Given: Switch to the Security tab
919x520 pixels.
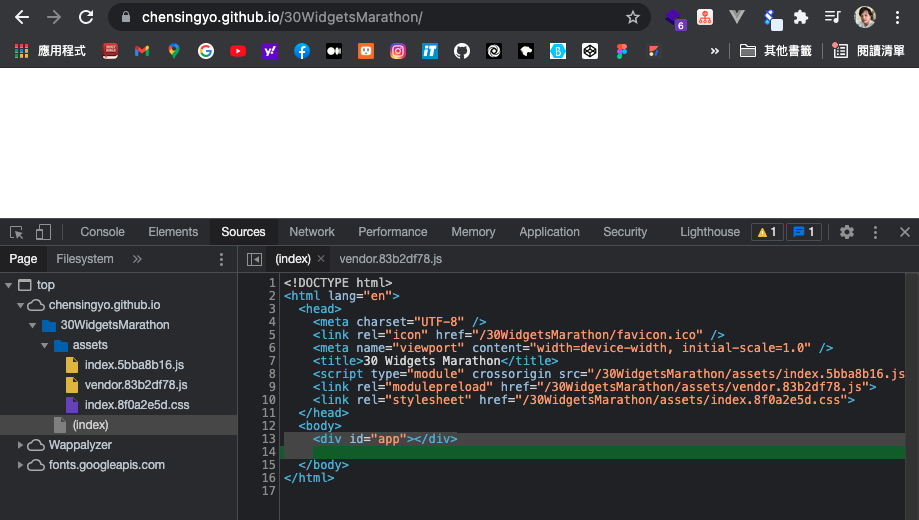Looking at the screenshot, I should tap(625, 232).
